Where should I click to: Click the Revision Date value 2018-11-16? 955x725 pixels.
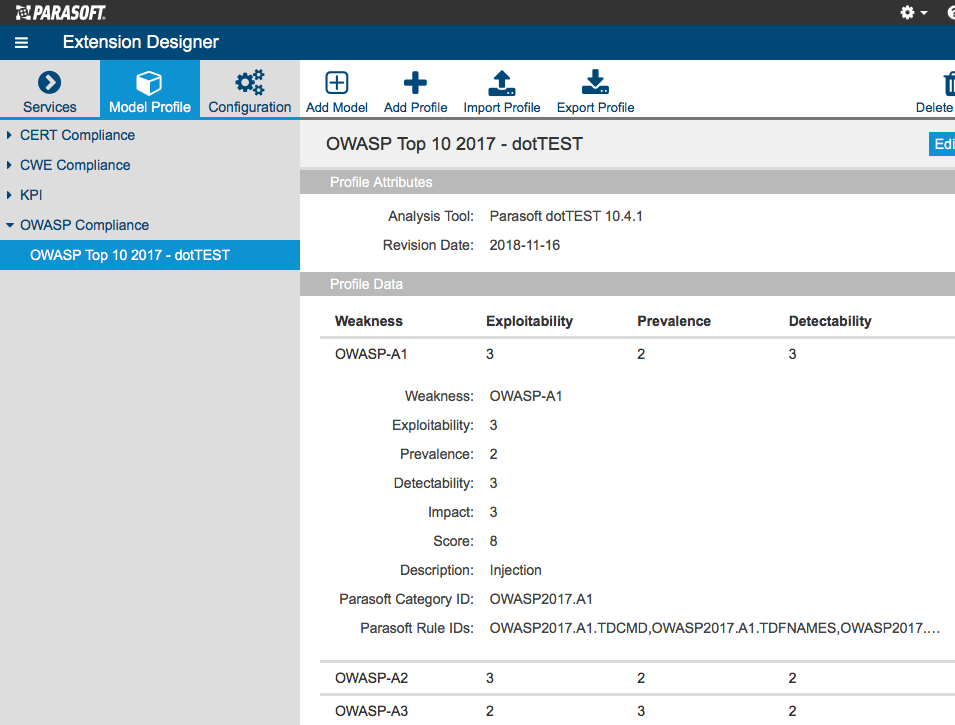[524, 246]
